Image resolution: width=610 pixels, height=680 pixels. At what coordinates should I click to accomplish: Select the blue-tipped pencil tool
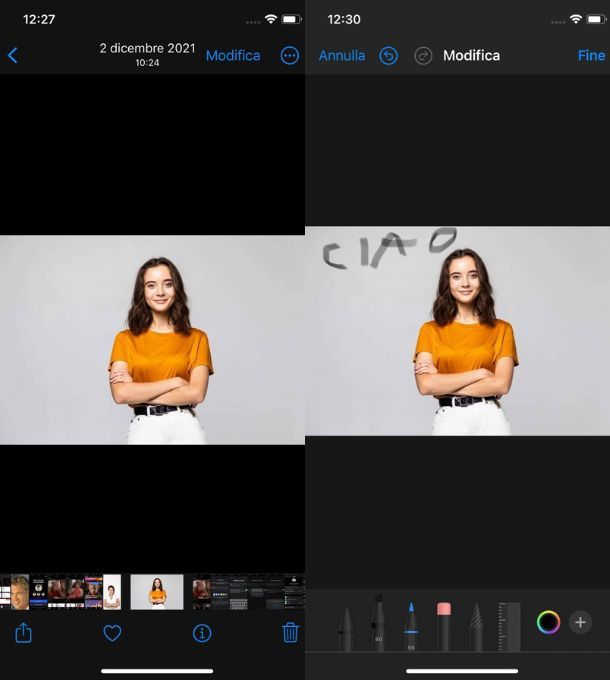[411, 626]
